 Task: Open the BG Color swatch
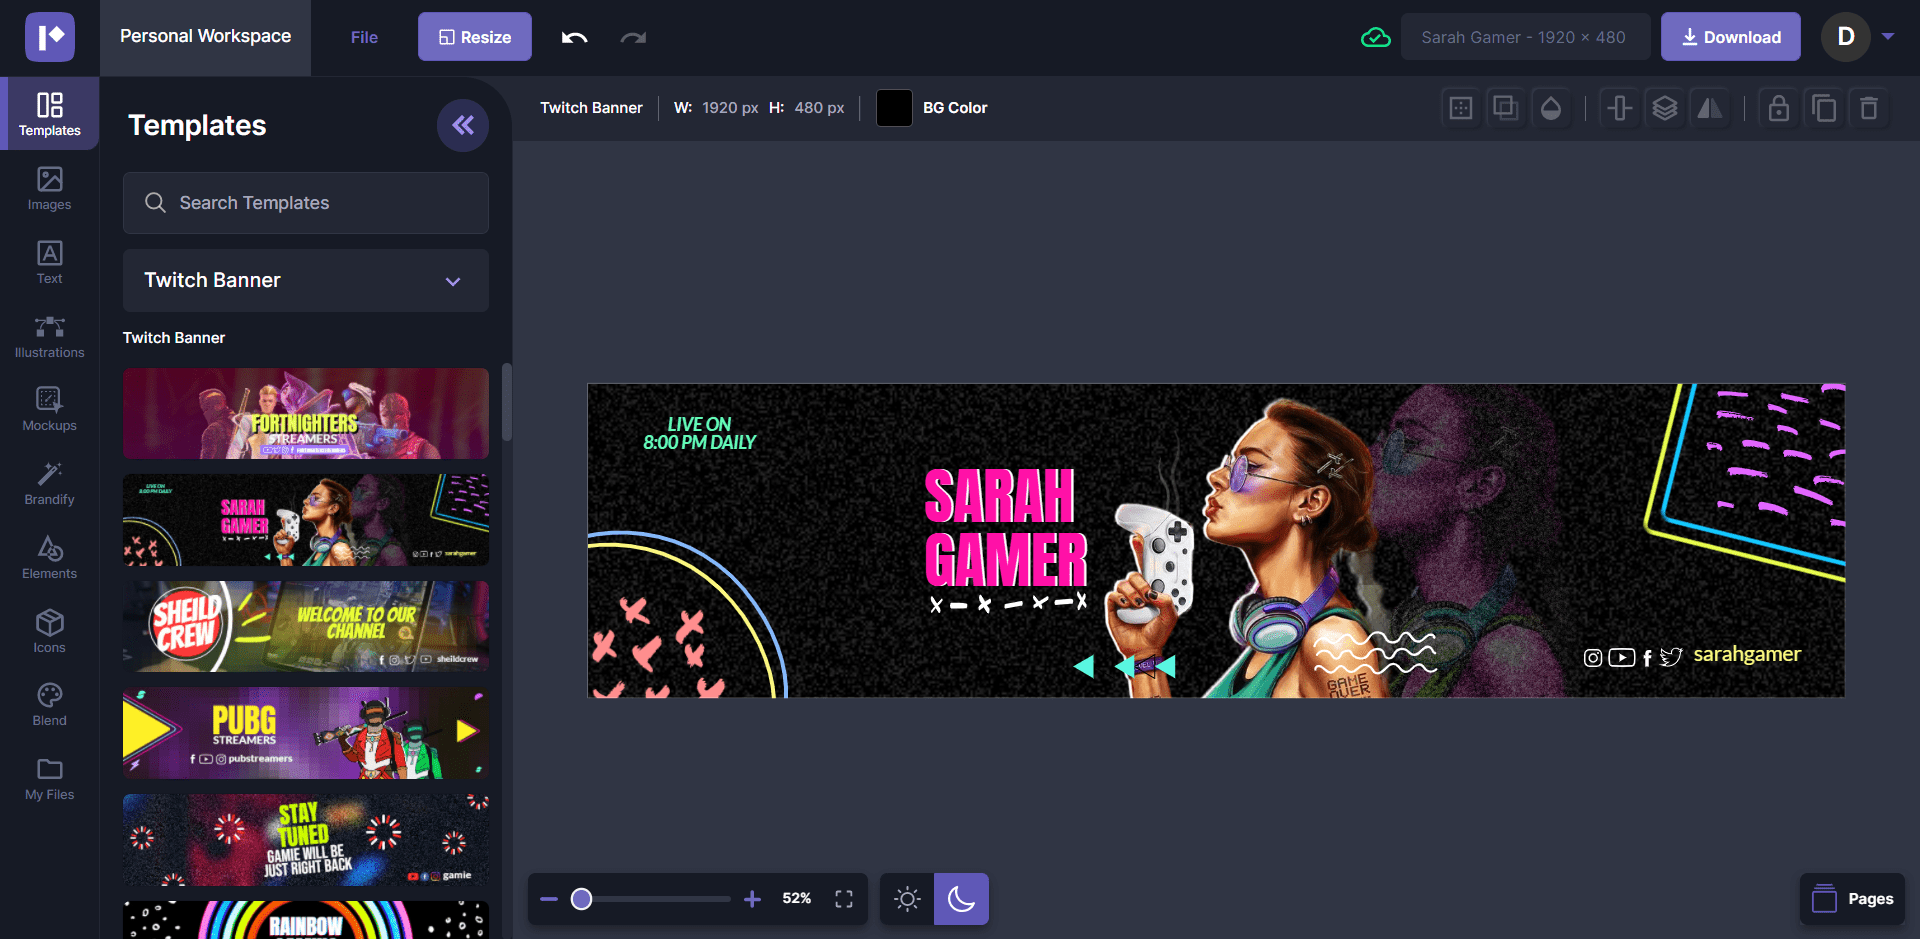(x=893, y=107)
